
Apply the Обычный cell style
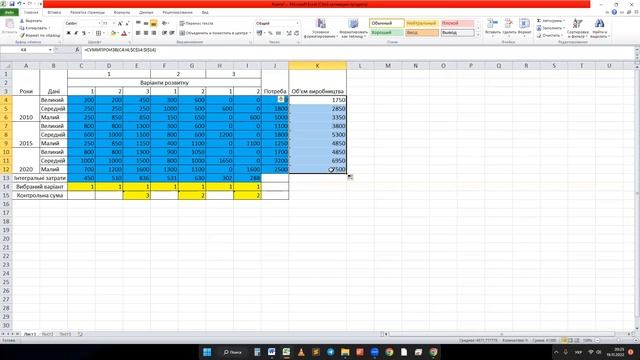[x=387, y=23]
